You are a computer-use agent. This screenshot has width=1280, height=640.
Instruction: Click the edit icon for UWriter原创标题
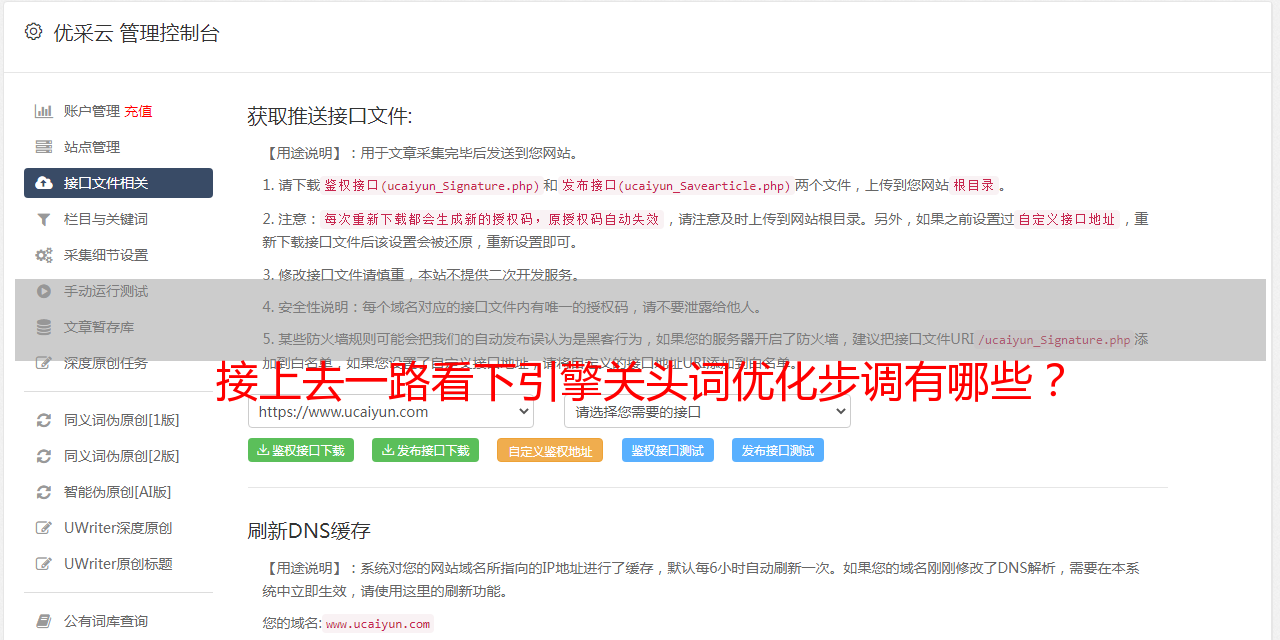[44, 564]
